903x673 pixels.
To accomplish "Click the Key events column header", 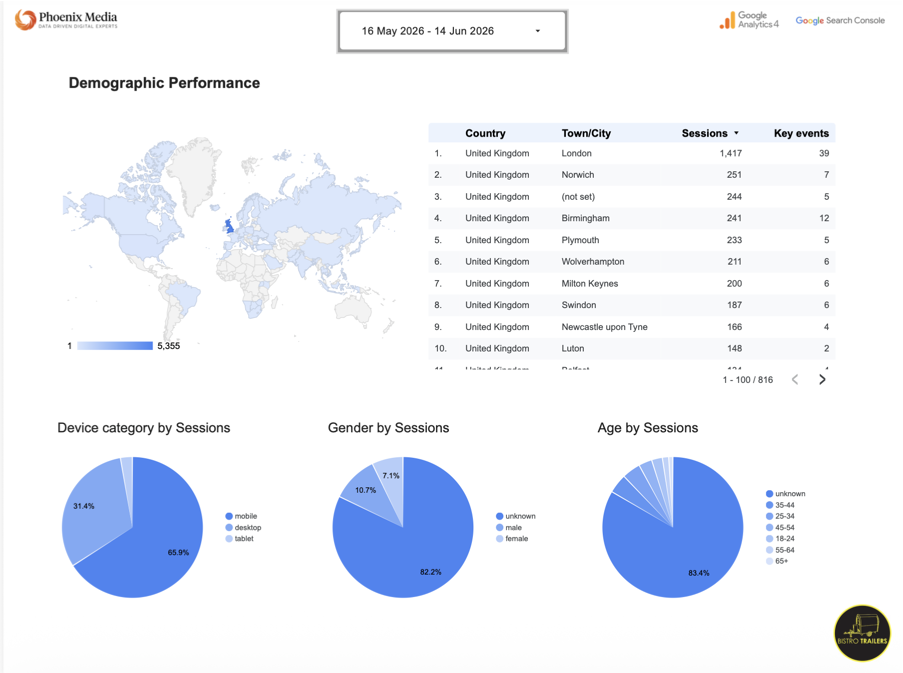I will point(801,133).
